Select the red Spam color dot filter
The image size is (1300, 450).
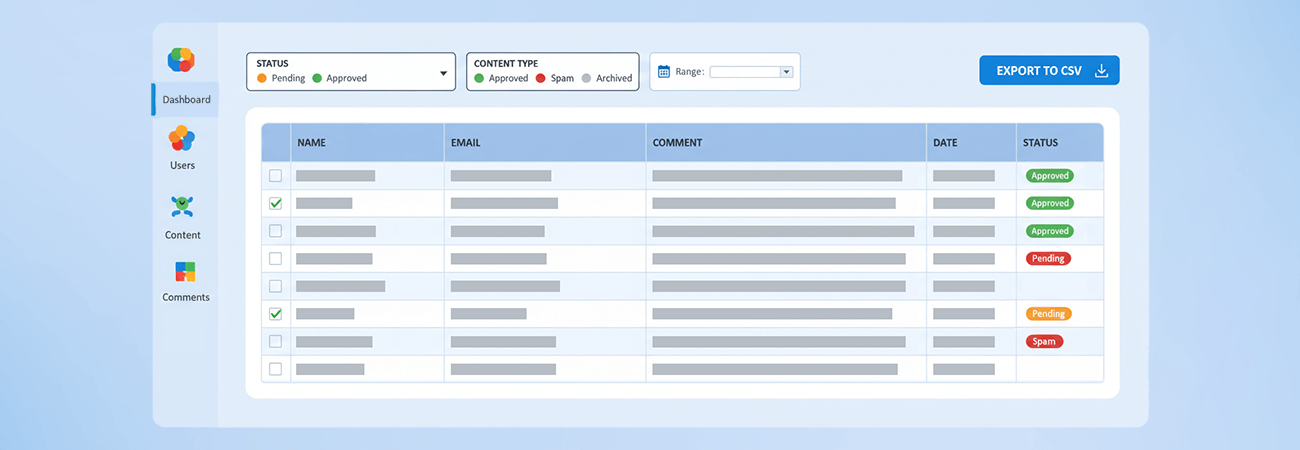tap(540, 78)
